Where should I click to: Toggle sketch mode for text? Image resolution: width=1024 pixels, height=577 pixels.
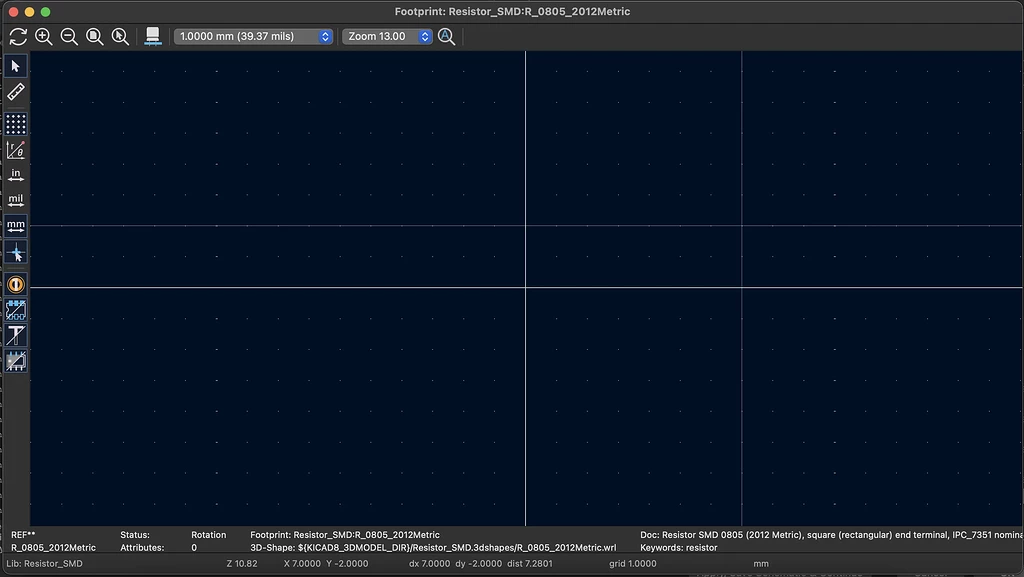coord(15,335)
